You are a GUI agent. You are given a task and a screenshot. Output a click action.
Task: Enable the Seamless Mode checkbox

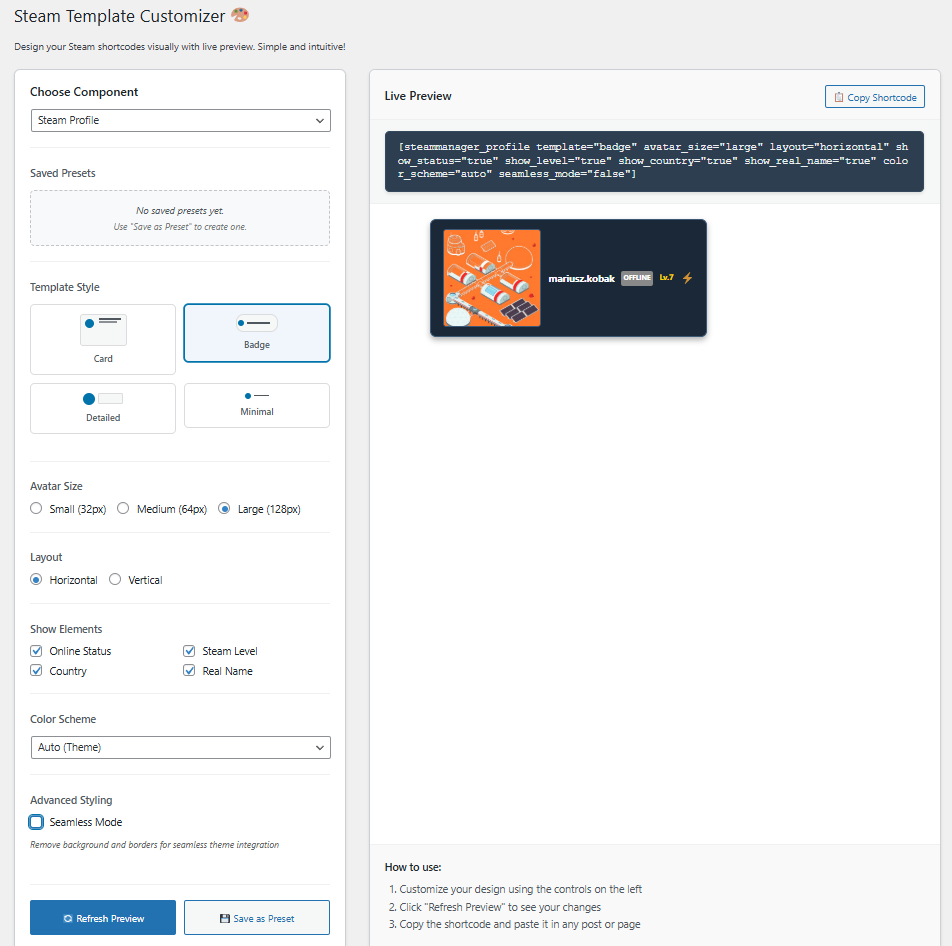coord(37,822)
